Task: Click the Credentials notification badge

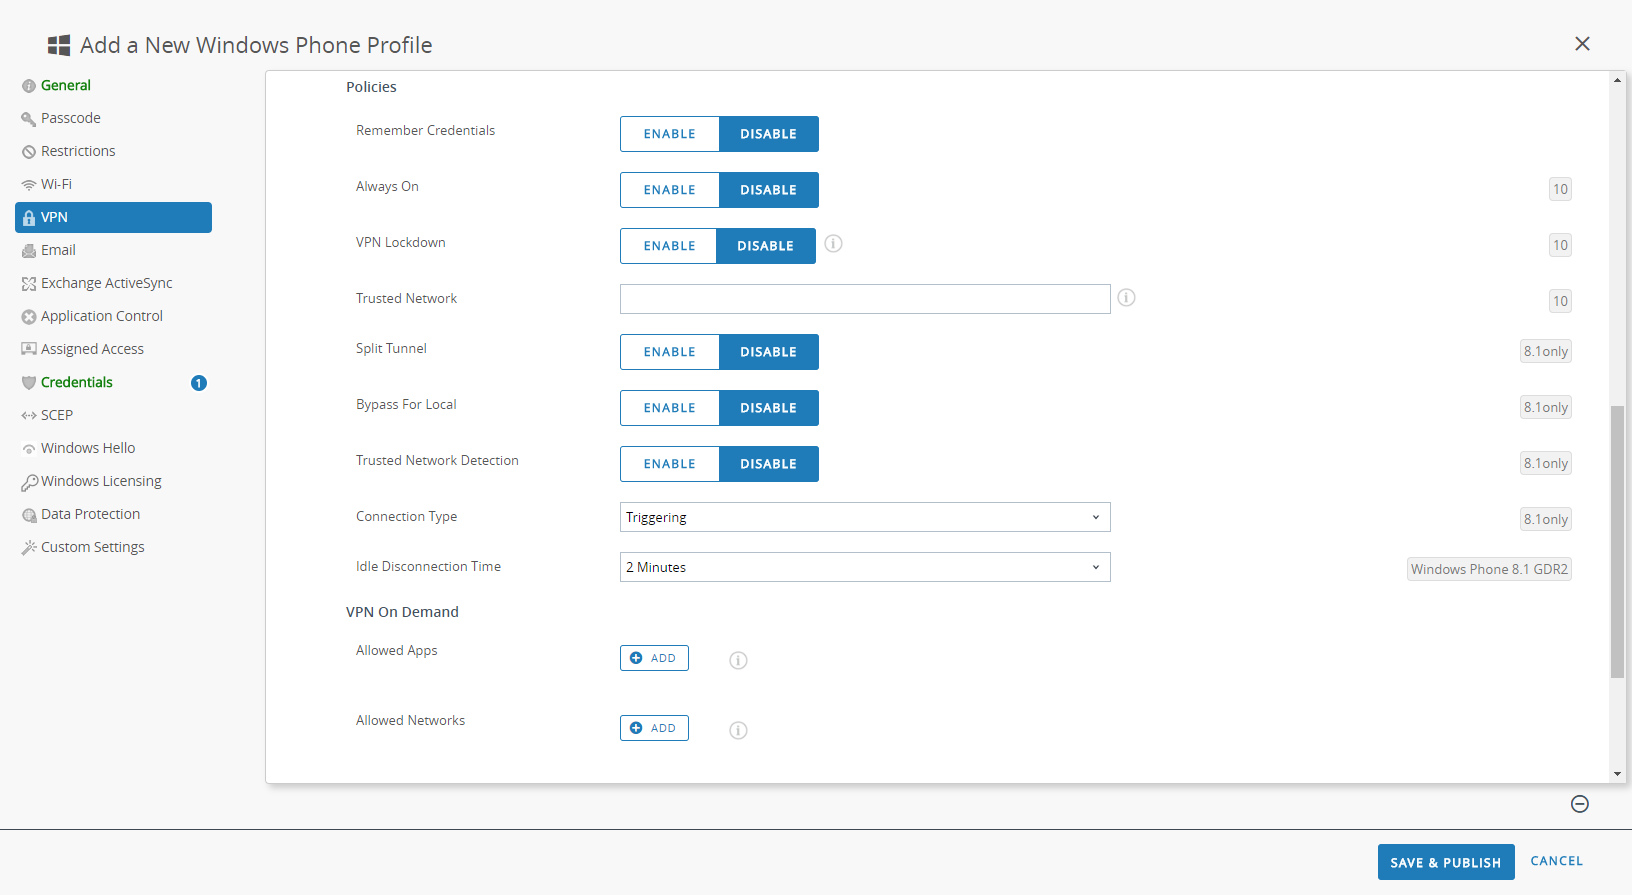Action: coord(199,383)
